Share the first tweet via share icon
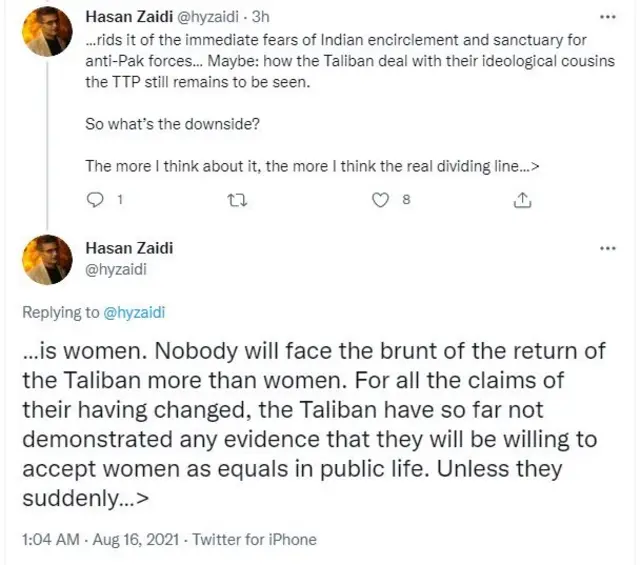The width and height of the screenshot is (640, 565). [x=521, y=200]
